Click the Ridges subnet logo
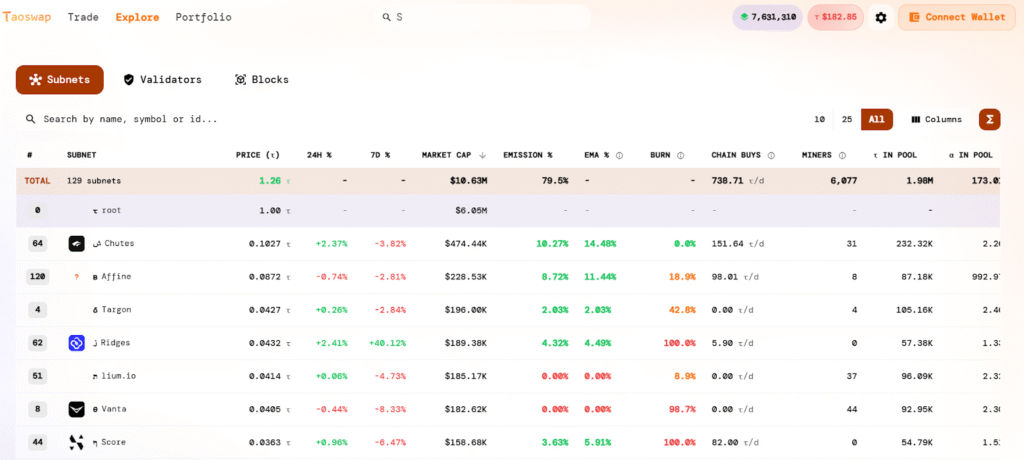The height and width of the screenshot is (460, 1024). click(x=77, y=343)
